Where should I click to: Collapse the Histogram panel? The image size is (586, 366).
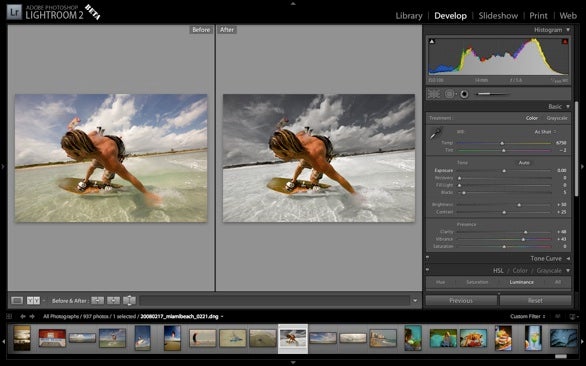568,30
